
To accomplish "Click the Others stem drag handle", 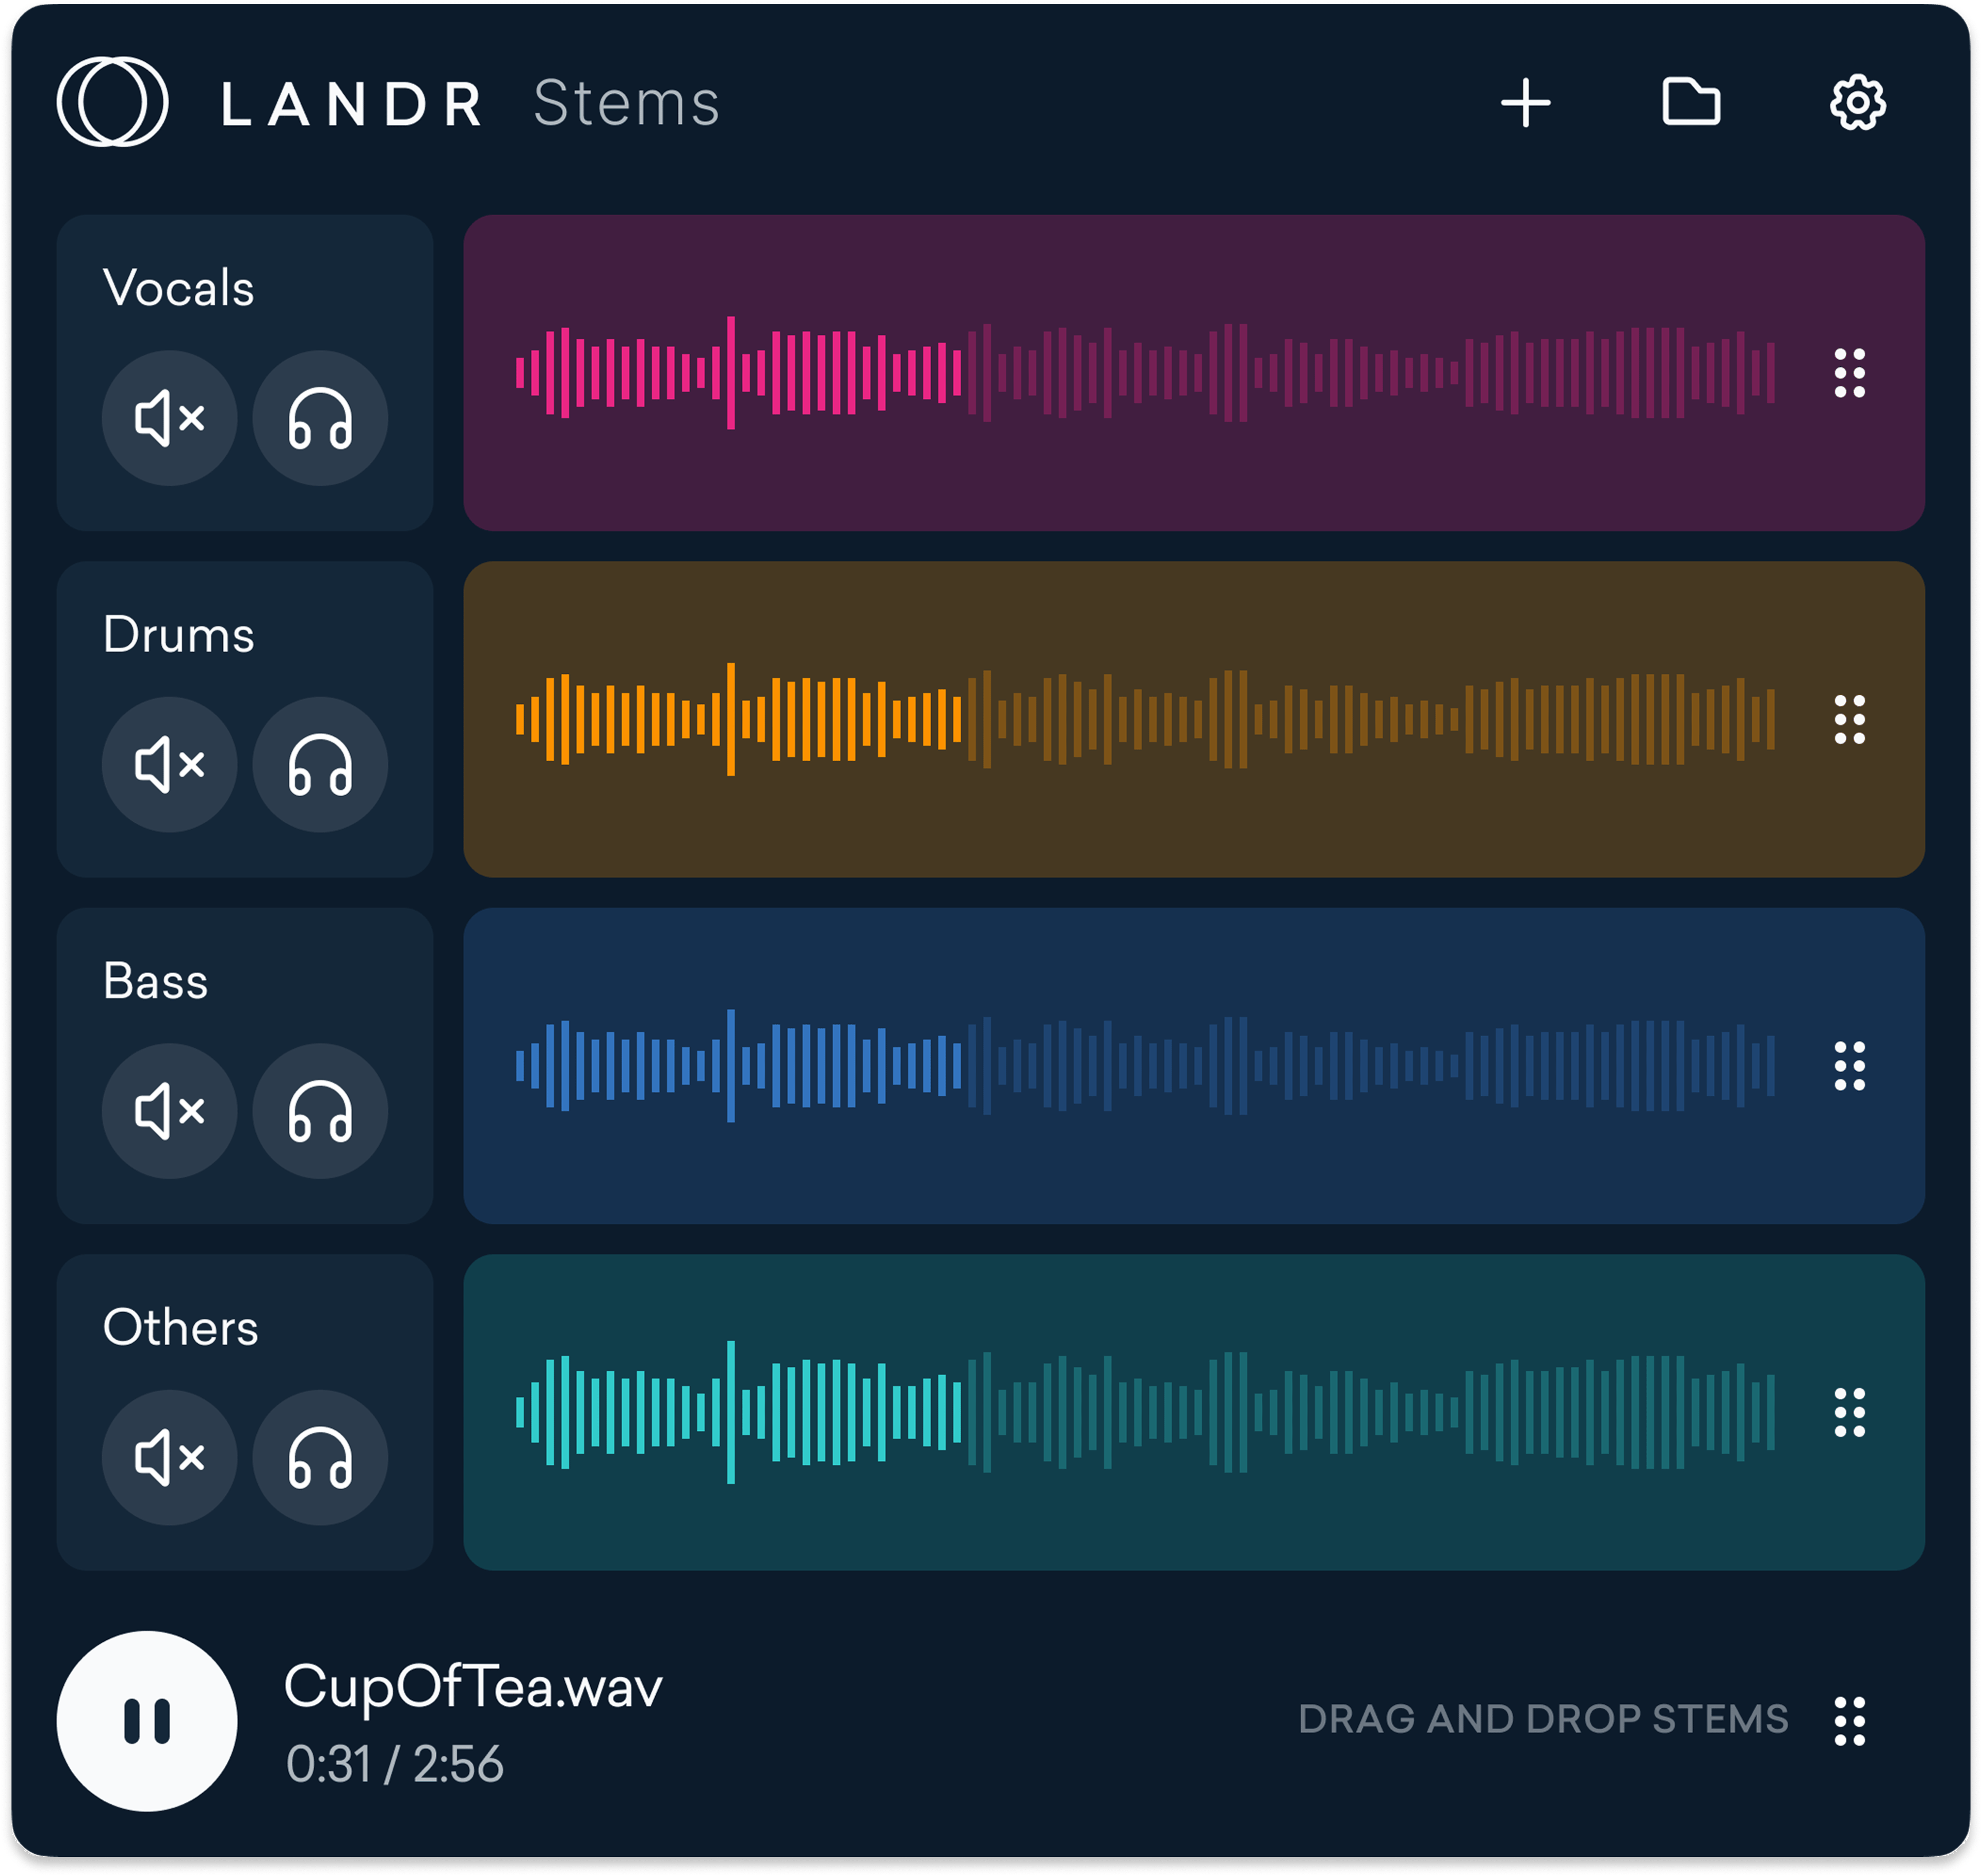I will coord(1849,1413).
